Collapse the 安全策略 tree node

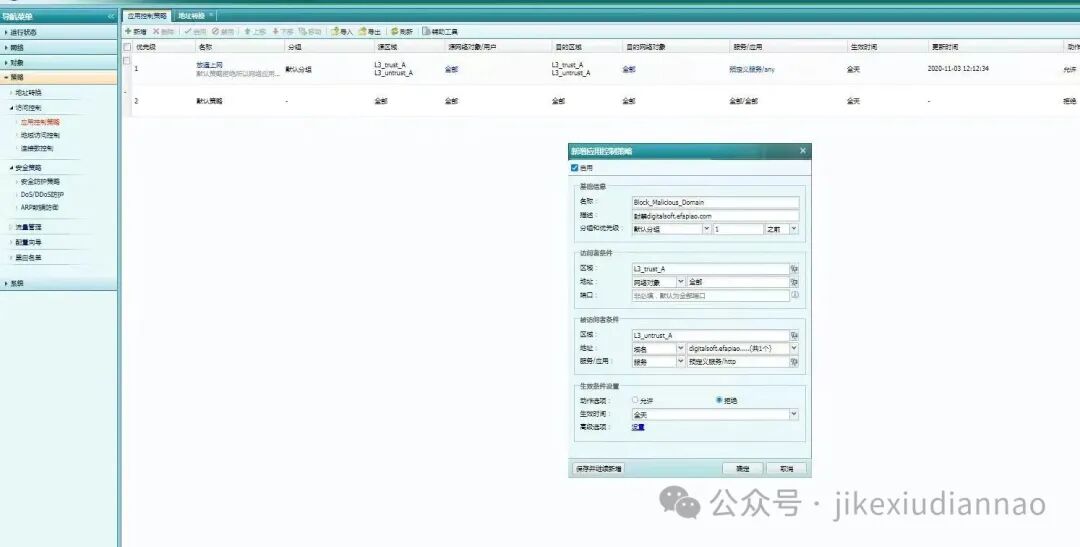[x=11, y=167]
